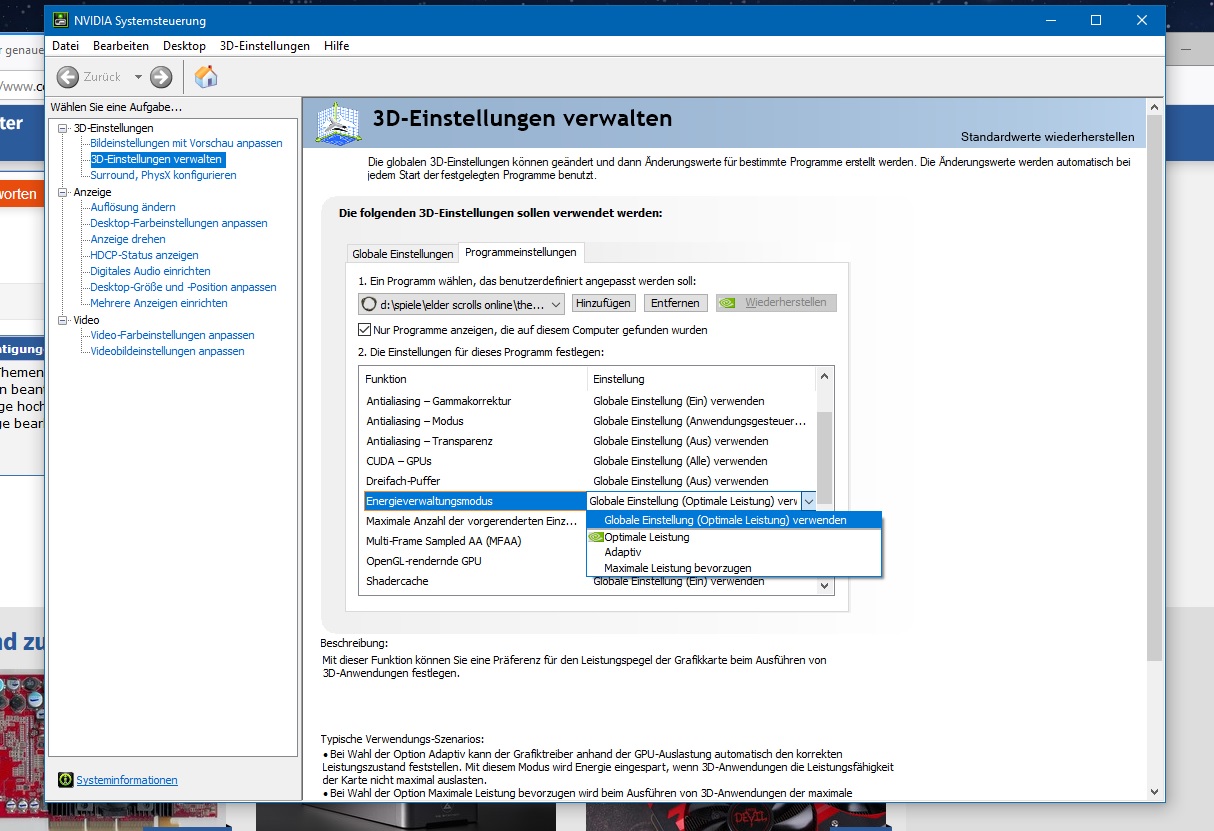
Task: Click the 3D settings header cube icon
Action: [338, 124]
